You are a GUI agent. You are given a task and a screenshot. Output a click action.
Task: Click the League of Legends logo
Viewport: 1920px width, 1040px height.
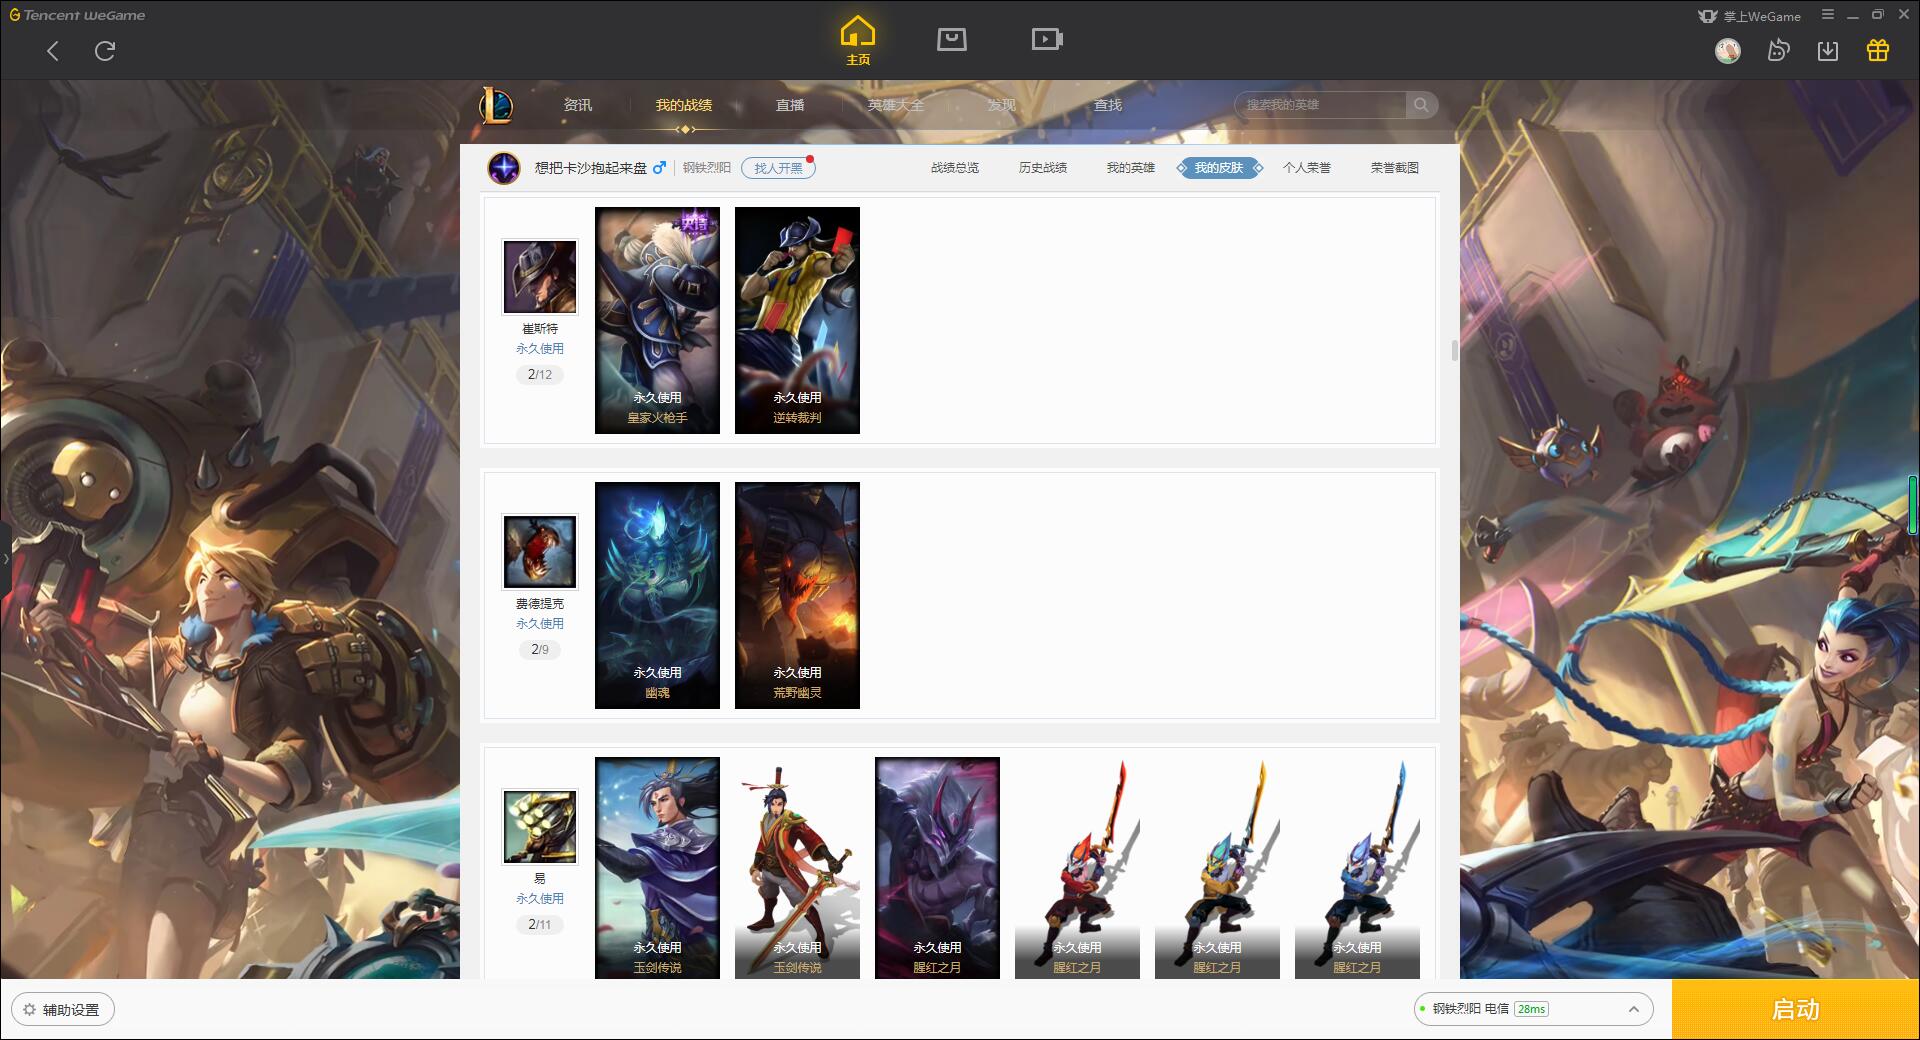pyautogui.click(x=496, y=105)
